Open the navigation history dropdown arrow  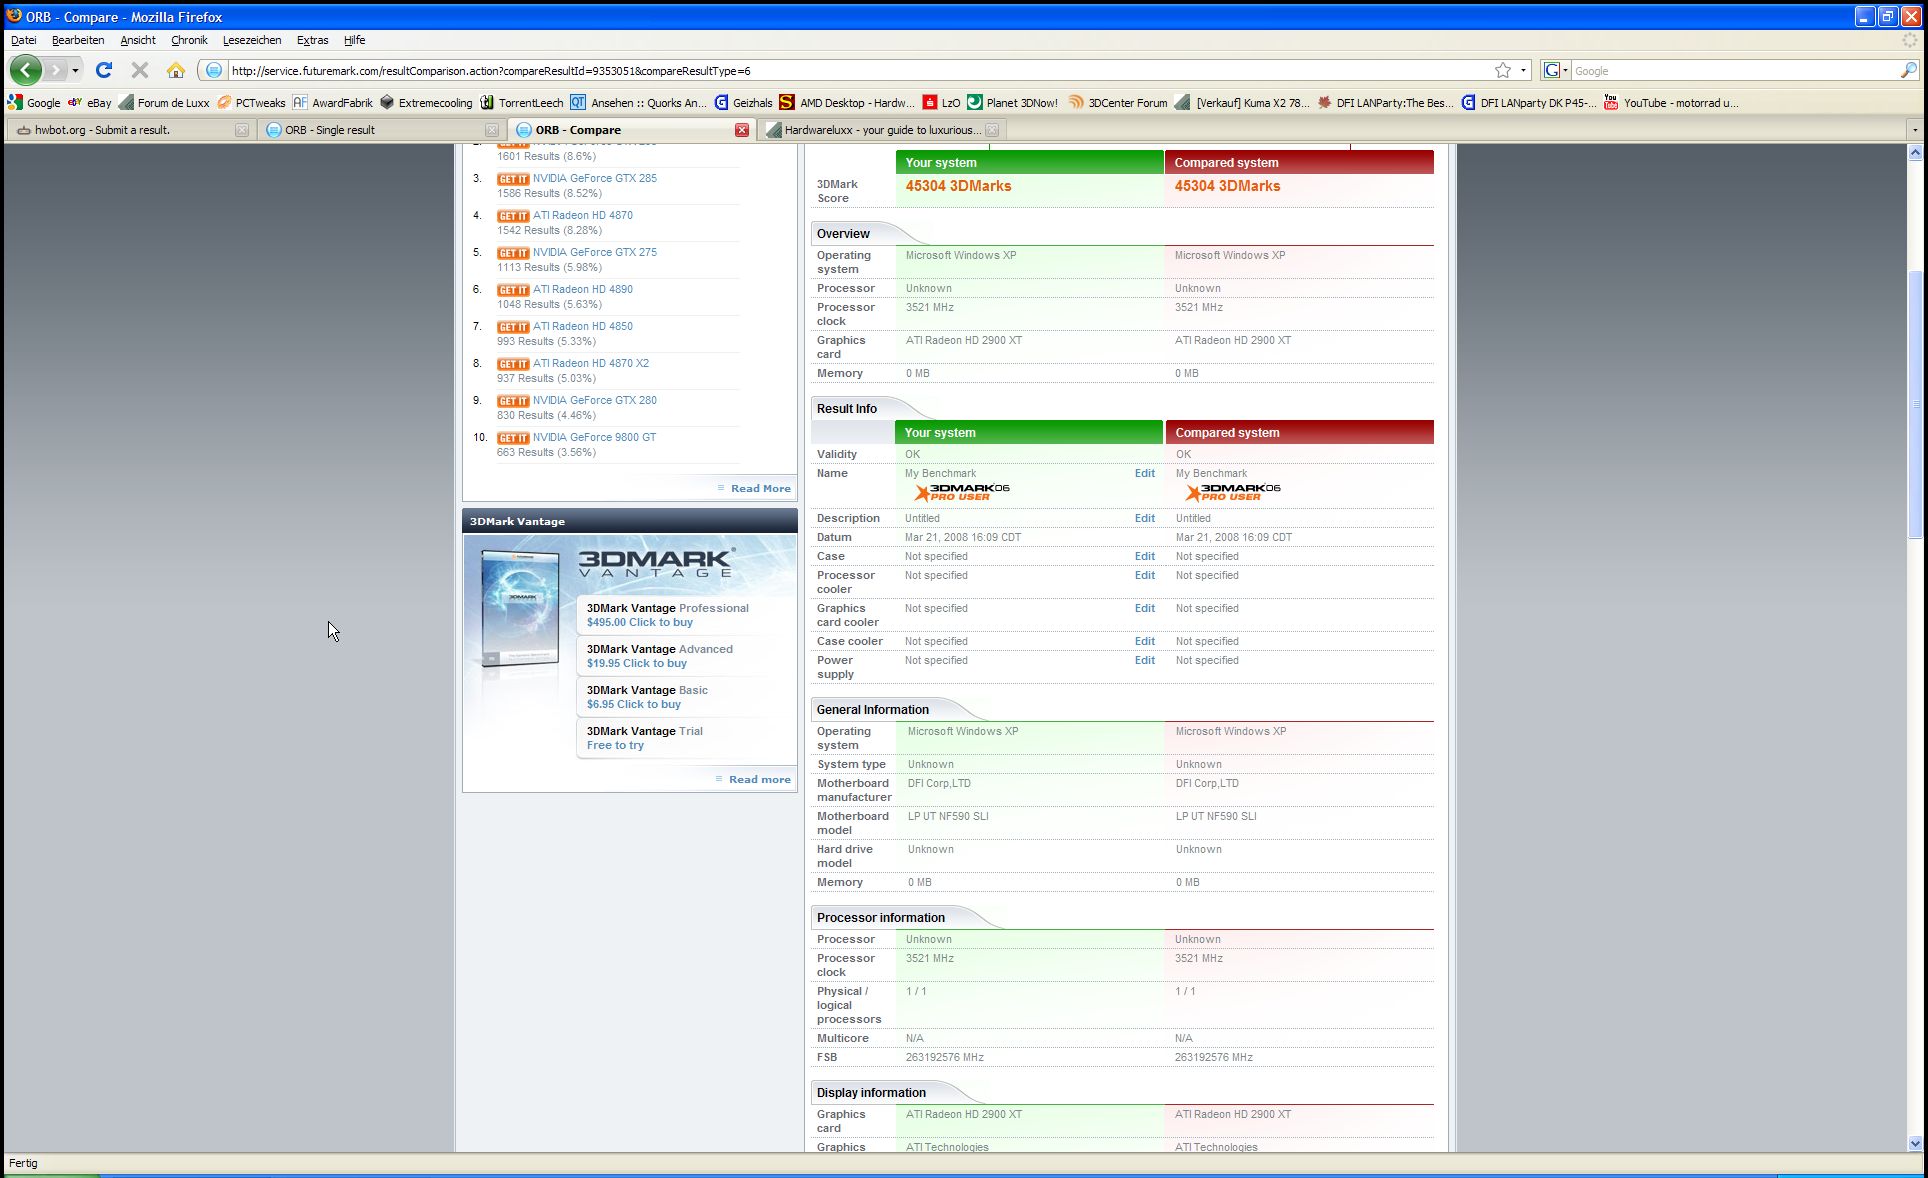pyautogui.click(x=75, y=71)
